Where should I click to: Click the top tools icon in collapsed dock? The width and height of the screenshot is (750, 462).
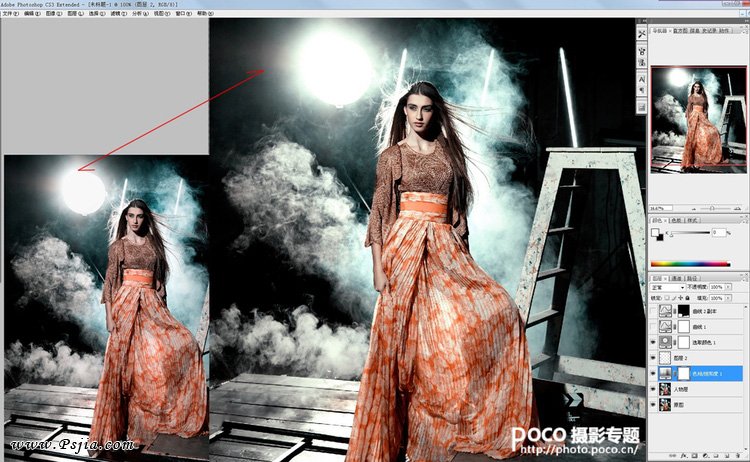point(641,36)
